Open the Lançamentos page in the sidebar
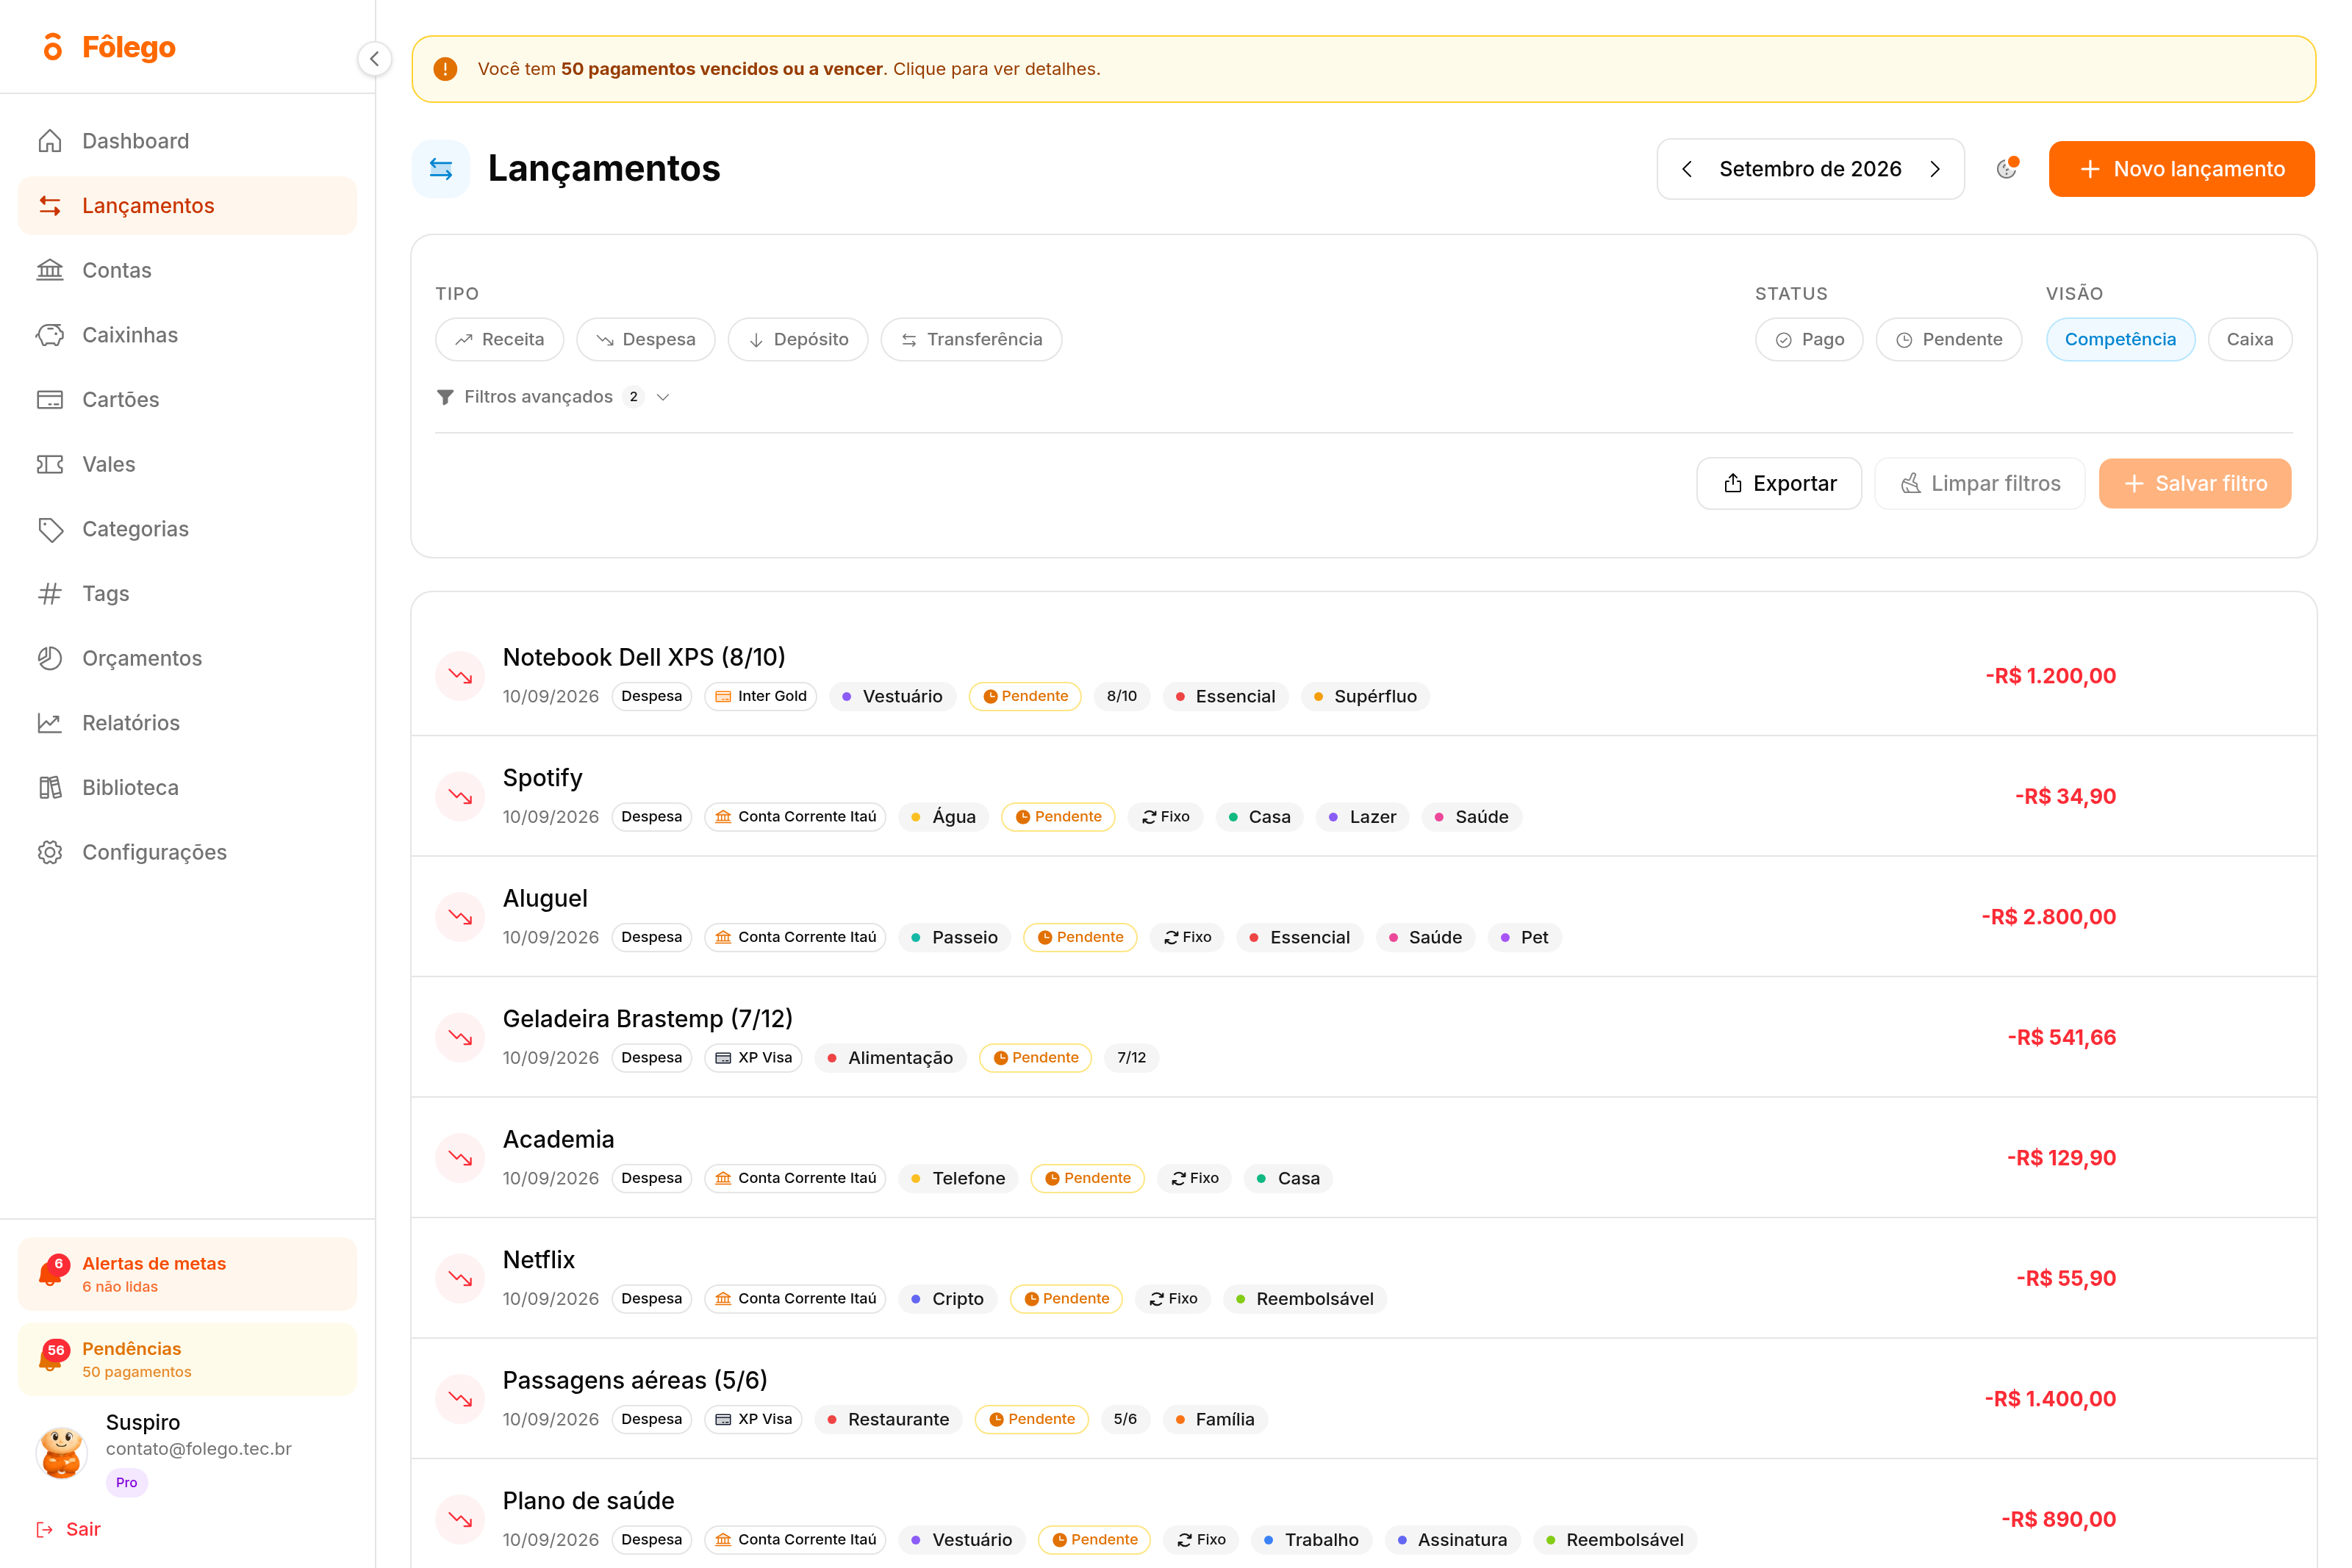2352x1568 pixels. click(x=187, y=206)
